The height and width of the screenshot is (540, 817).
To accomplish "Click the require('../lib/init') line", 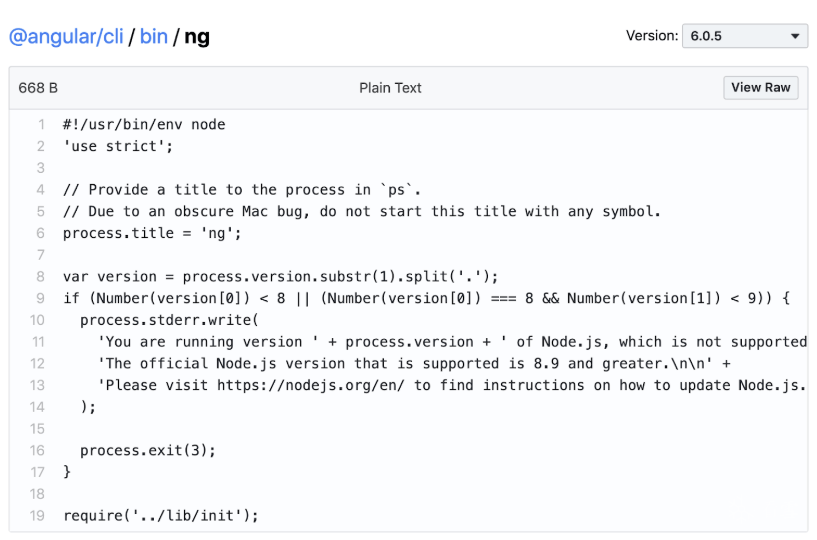I will coord(160,515).
